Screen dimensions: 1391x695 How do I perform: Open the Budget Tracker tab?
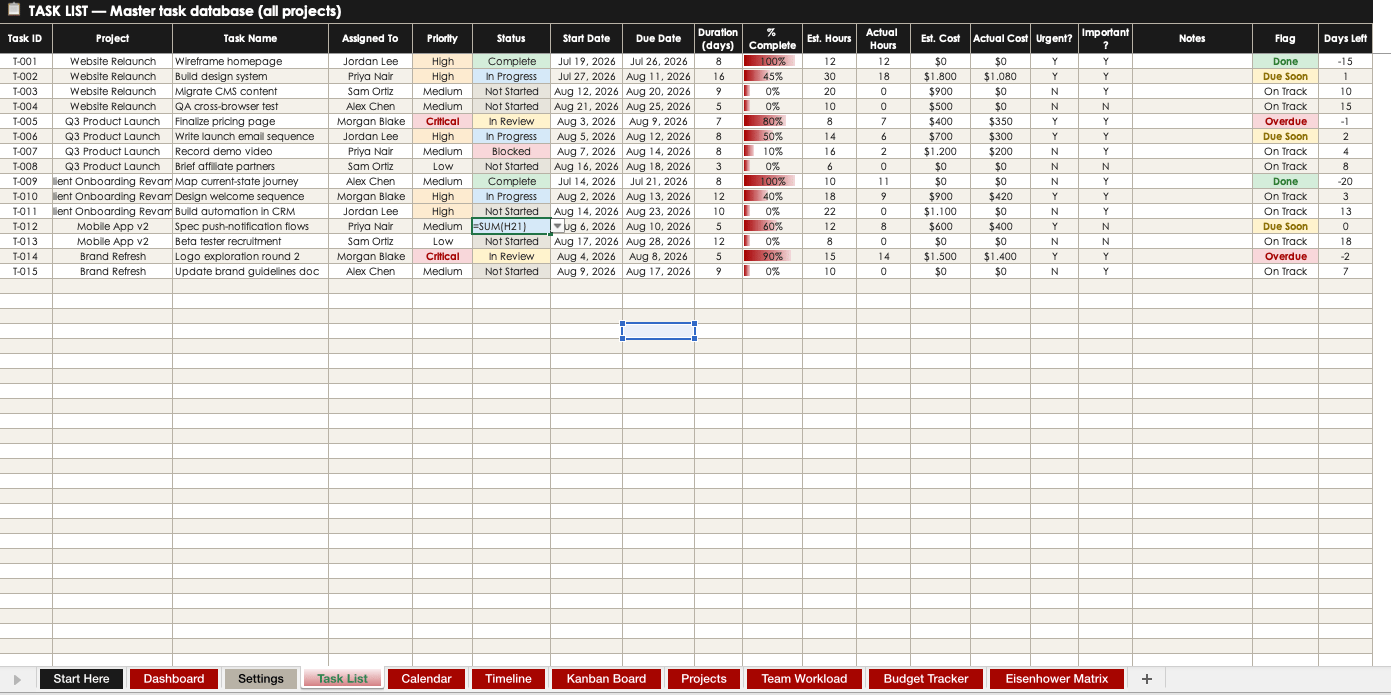tap(926, 679)
